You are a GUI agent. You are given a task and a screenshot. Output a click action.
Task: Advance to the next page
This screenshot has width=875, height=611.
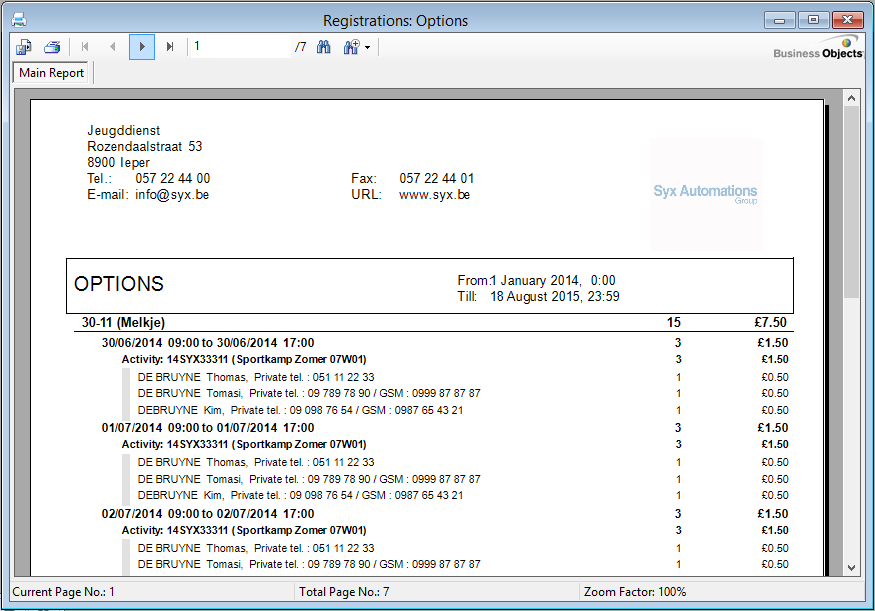pyautogui.click(x=142, y=47)
